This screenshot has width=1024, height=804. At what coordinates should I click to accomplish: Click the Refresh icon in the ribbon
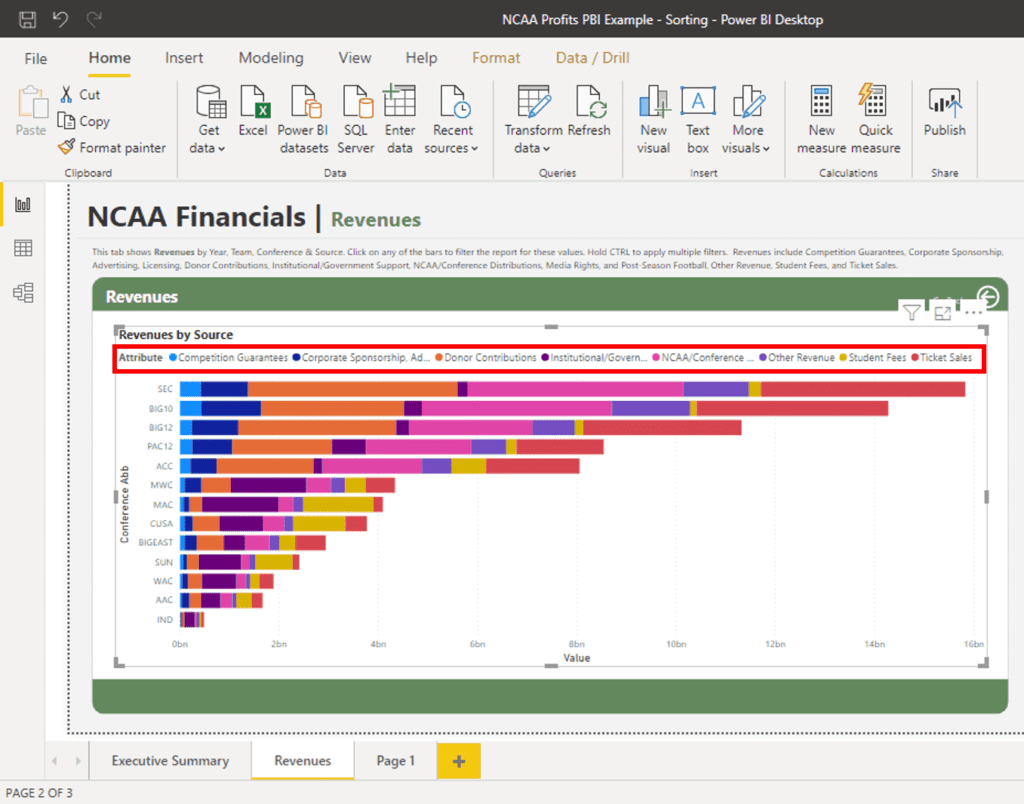590,115
